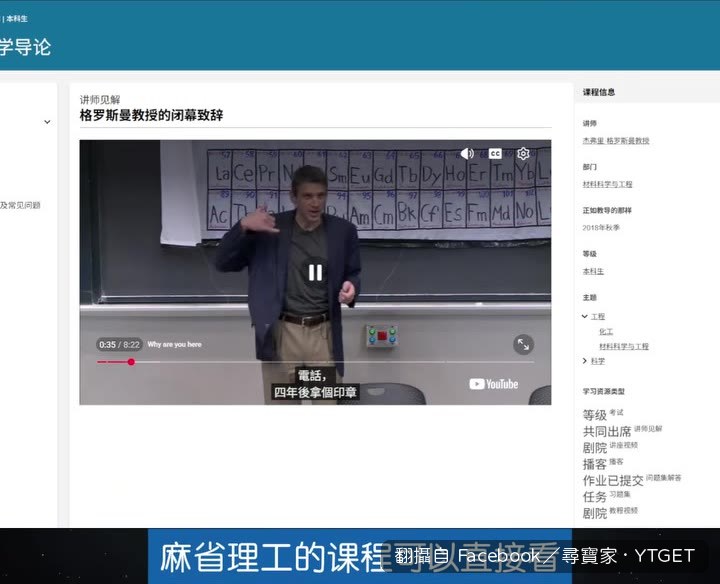Click the 学习资源类型 section heading
Viewport: 720px width, 584px height.
click(x=603, y=391)
